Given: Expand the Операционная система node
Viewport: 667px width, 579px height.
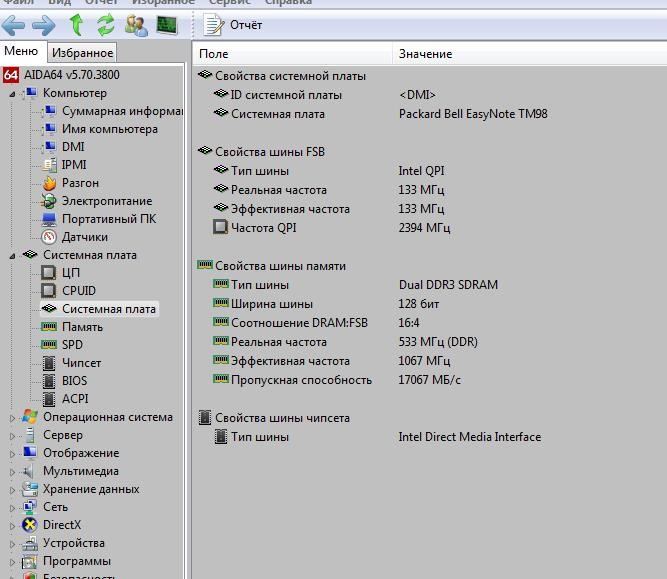Looking at the screenshot, I should (13, 417).
